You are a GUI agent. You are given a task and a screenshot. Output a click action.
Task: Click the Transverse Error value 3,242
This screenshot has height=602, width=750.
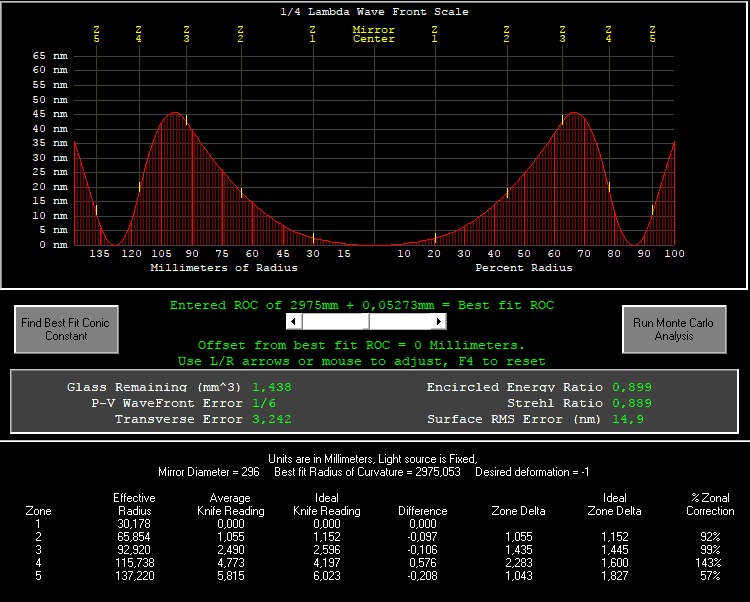[272, 419]
